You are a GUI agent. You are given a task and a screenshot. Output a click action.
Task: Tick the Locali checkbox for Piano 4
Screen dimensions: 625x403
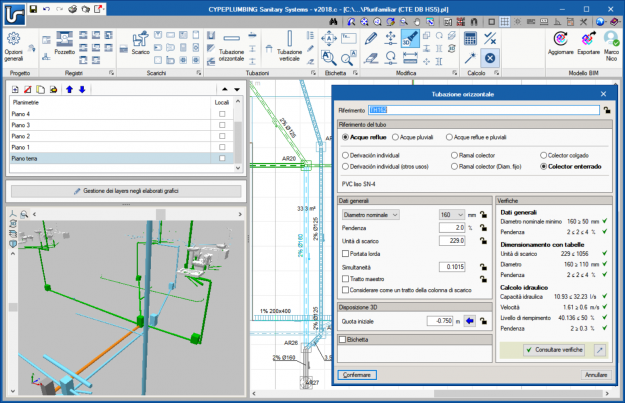point(222,115)
